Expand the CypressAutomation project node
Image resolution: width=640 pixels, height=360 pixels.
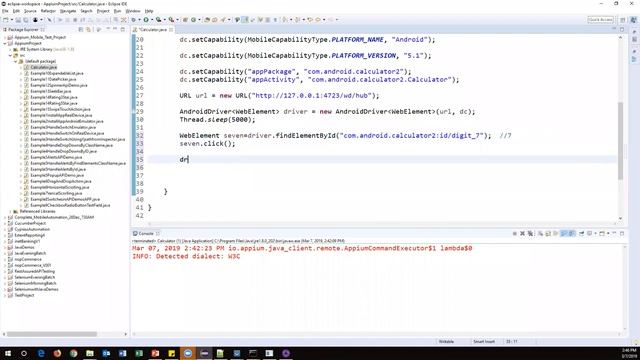point(5,229)
